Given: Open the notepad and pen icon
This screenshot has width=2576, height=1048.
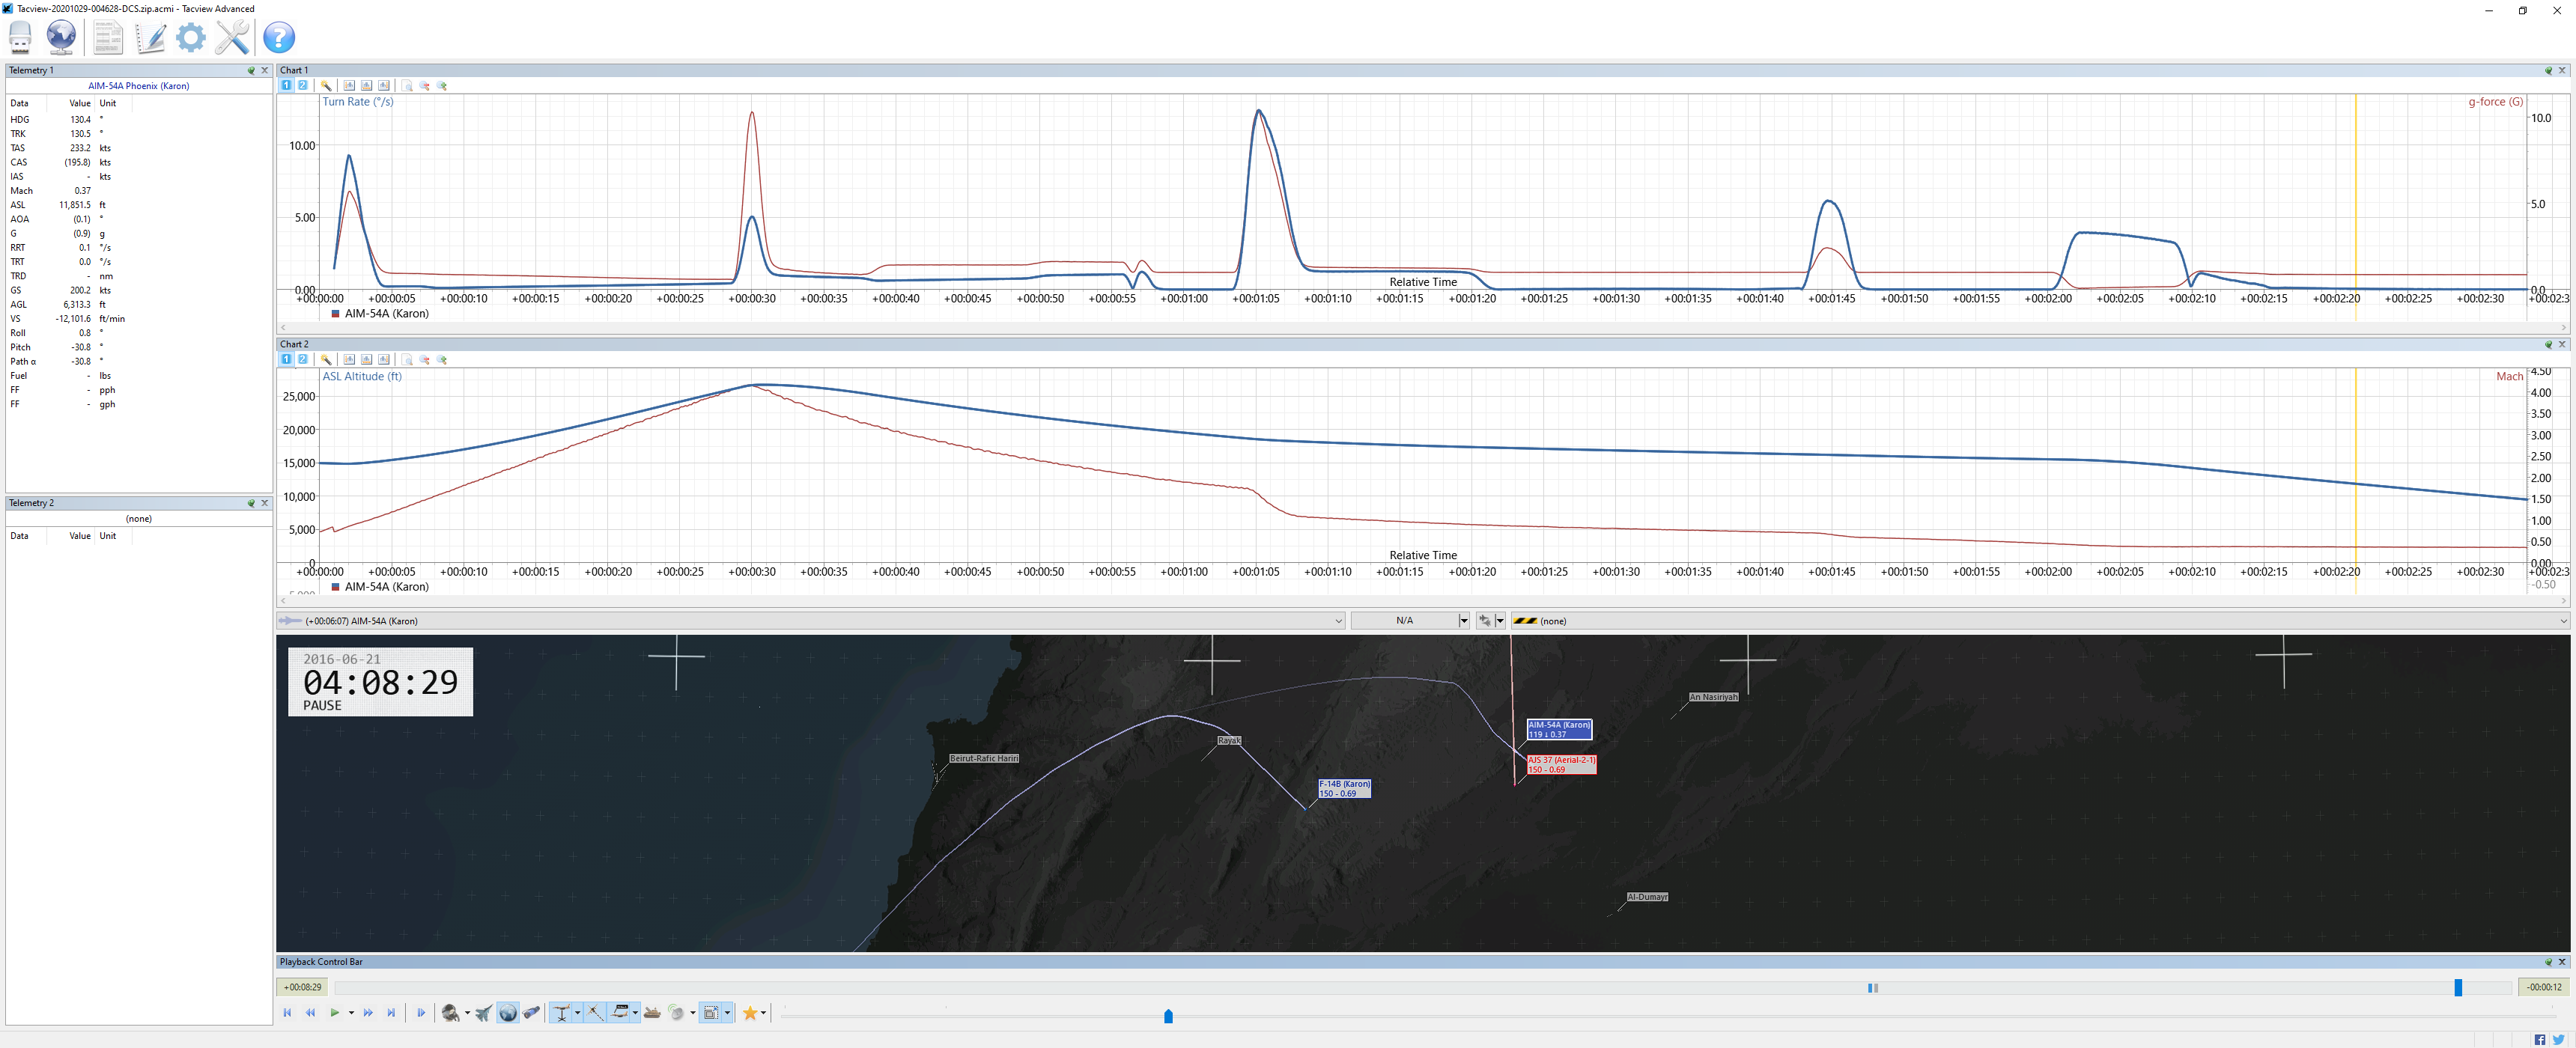Looking at the screenshot, I should 150,38.
